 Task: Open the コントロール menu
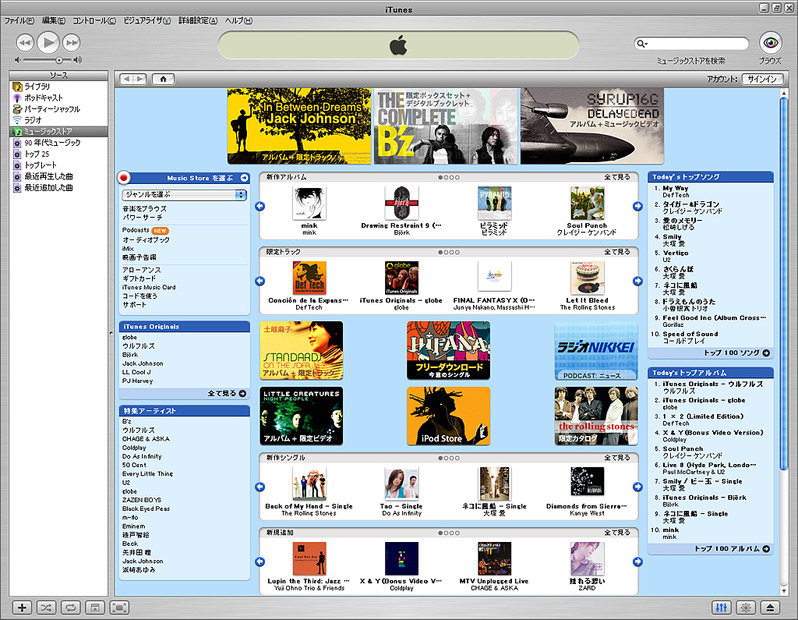click(94, 21)
